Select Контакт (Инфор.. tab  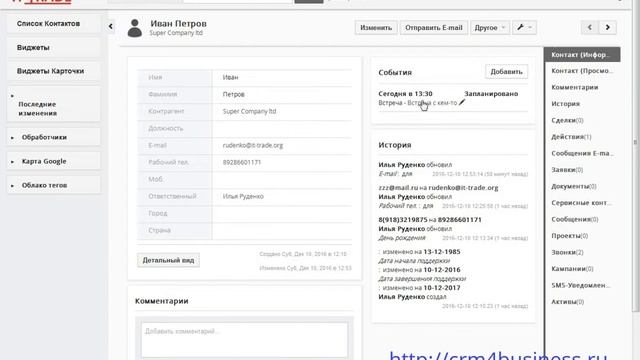click(x=582, y=54)
